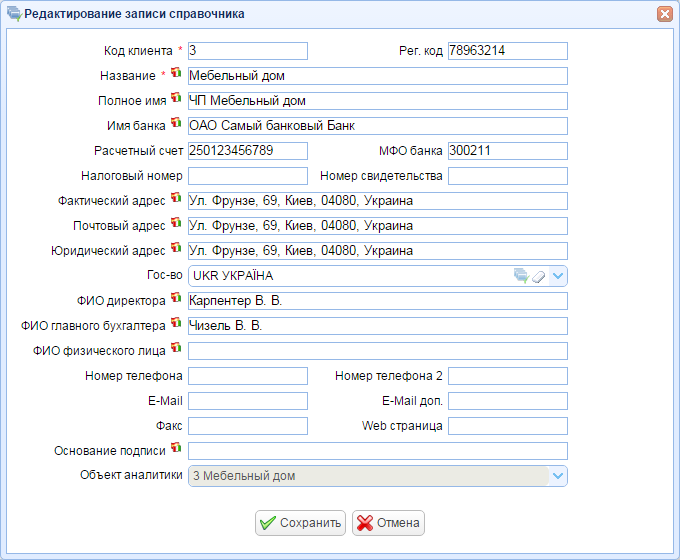Click the empty Налоговый номер field
This screenshot has width=680, height=560.
[248, 176]
